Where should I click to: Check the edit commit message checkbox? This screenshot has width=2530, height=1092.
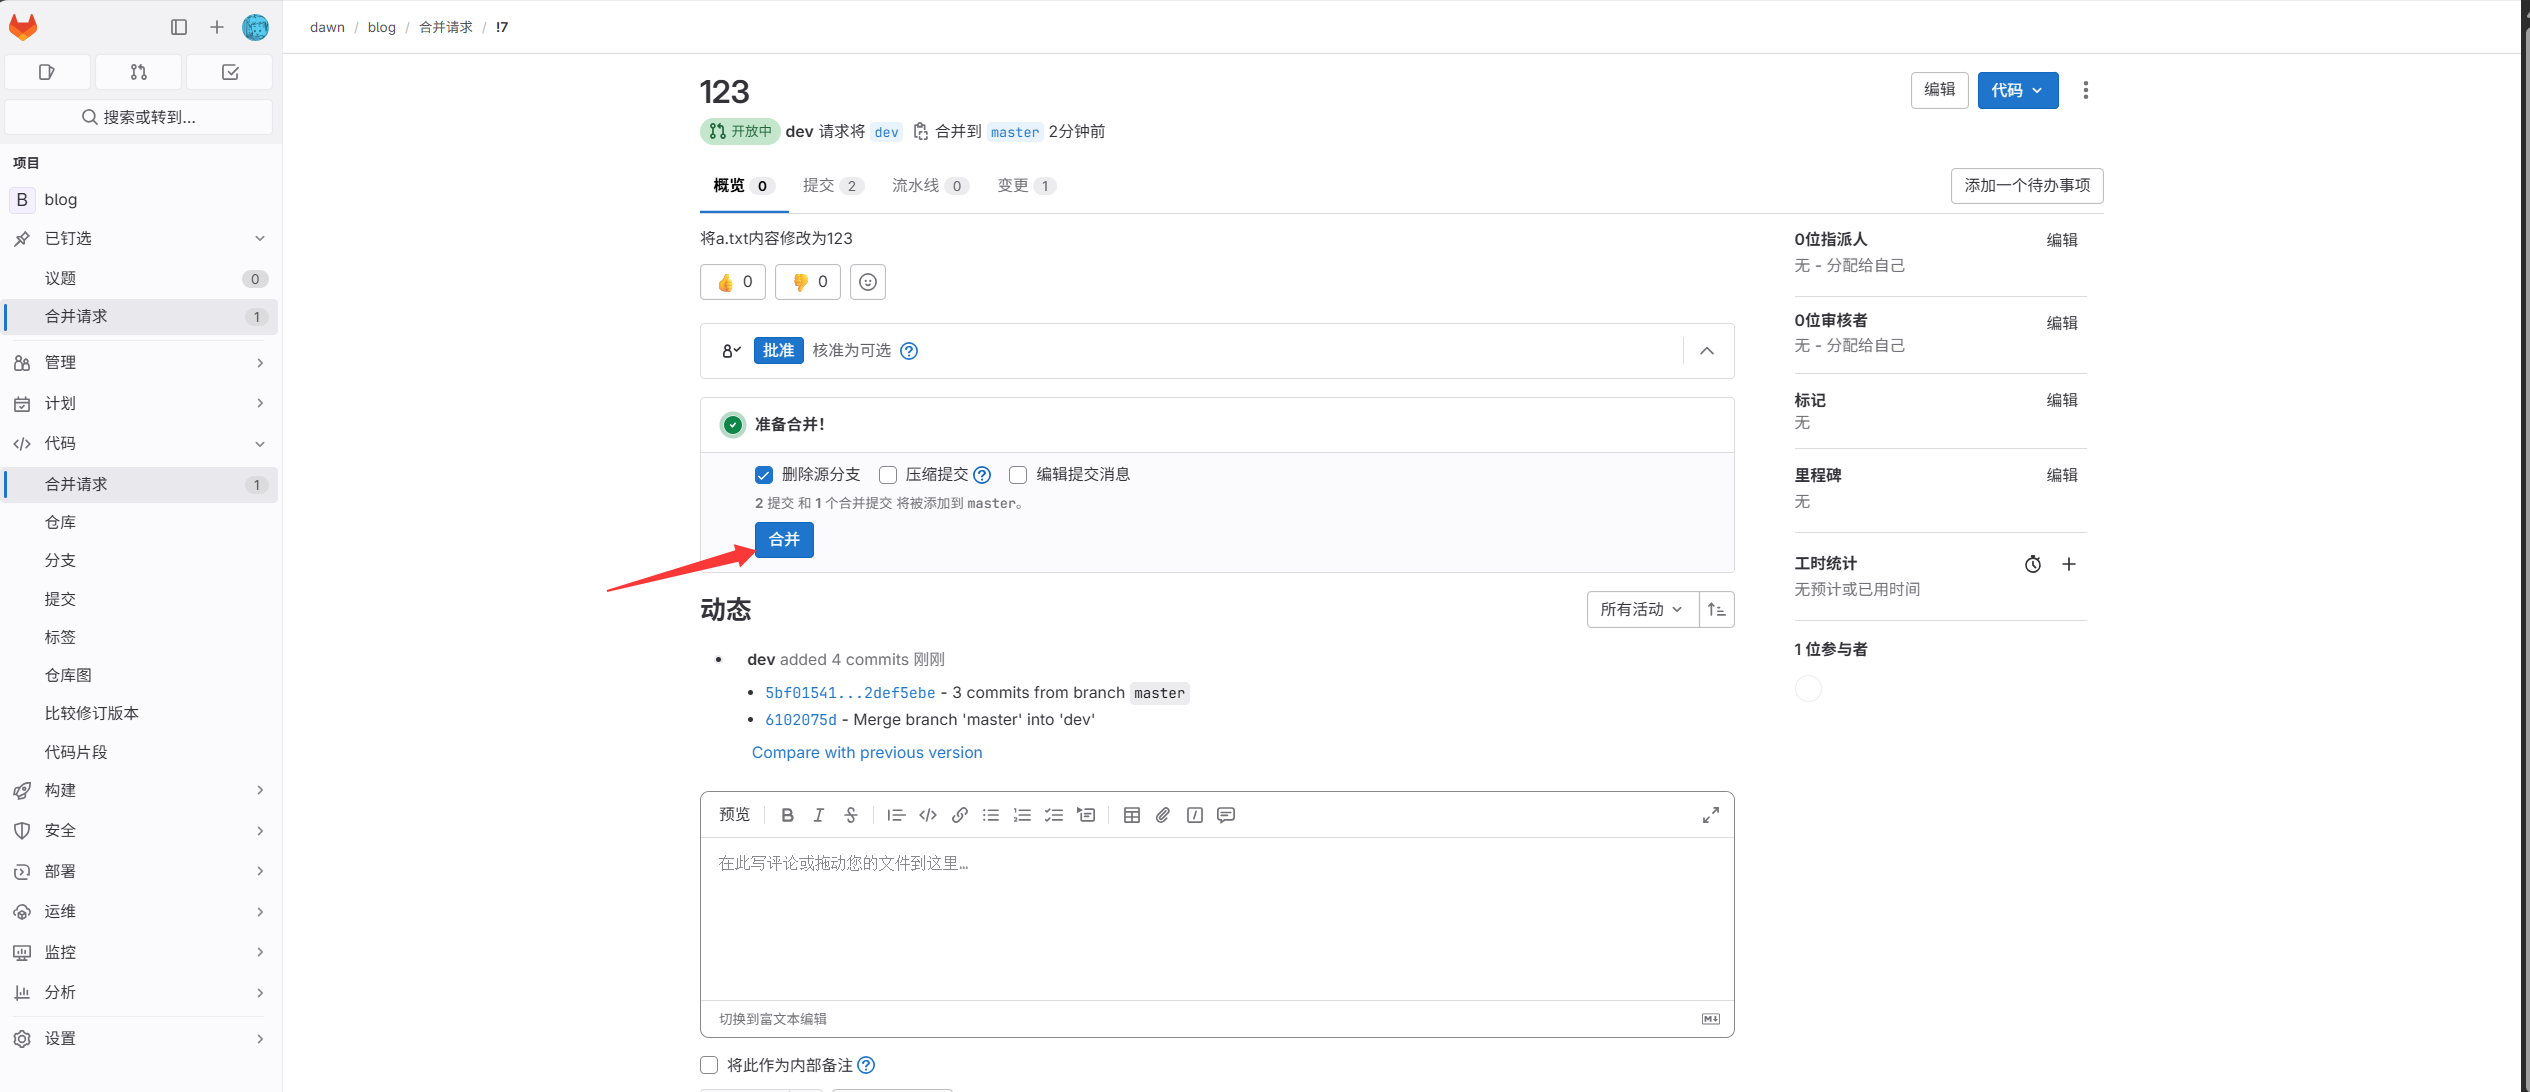(x=1018, y=475)
